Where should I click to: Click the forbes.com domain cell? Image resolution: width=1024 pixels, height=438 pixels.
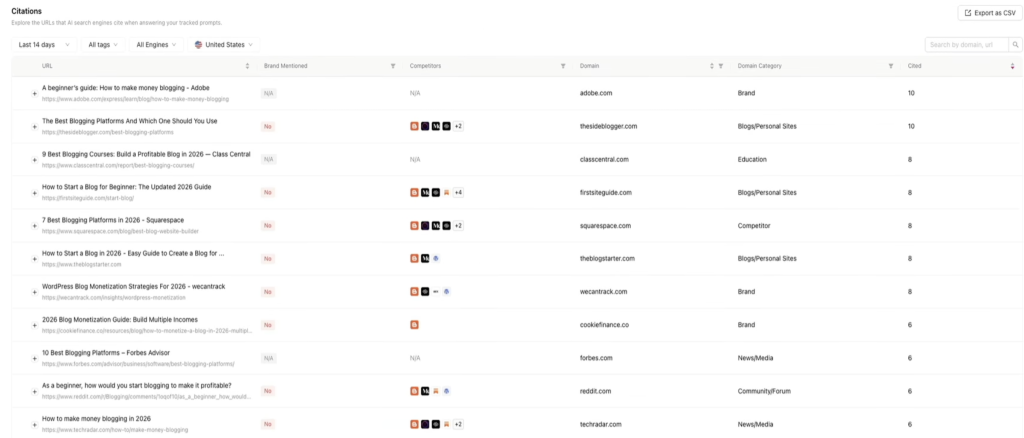[596, 358]
